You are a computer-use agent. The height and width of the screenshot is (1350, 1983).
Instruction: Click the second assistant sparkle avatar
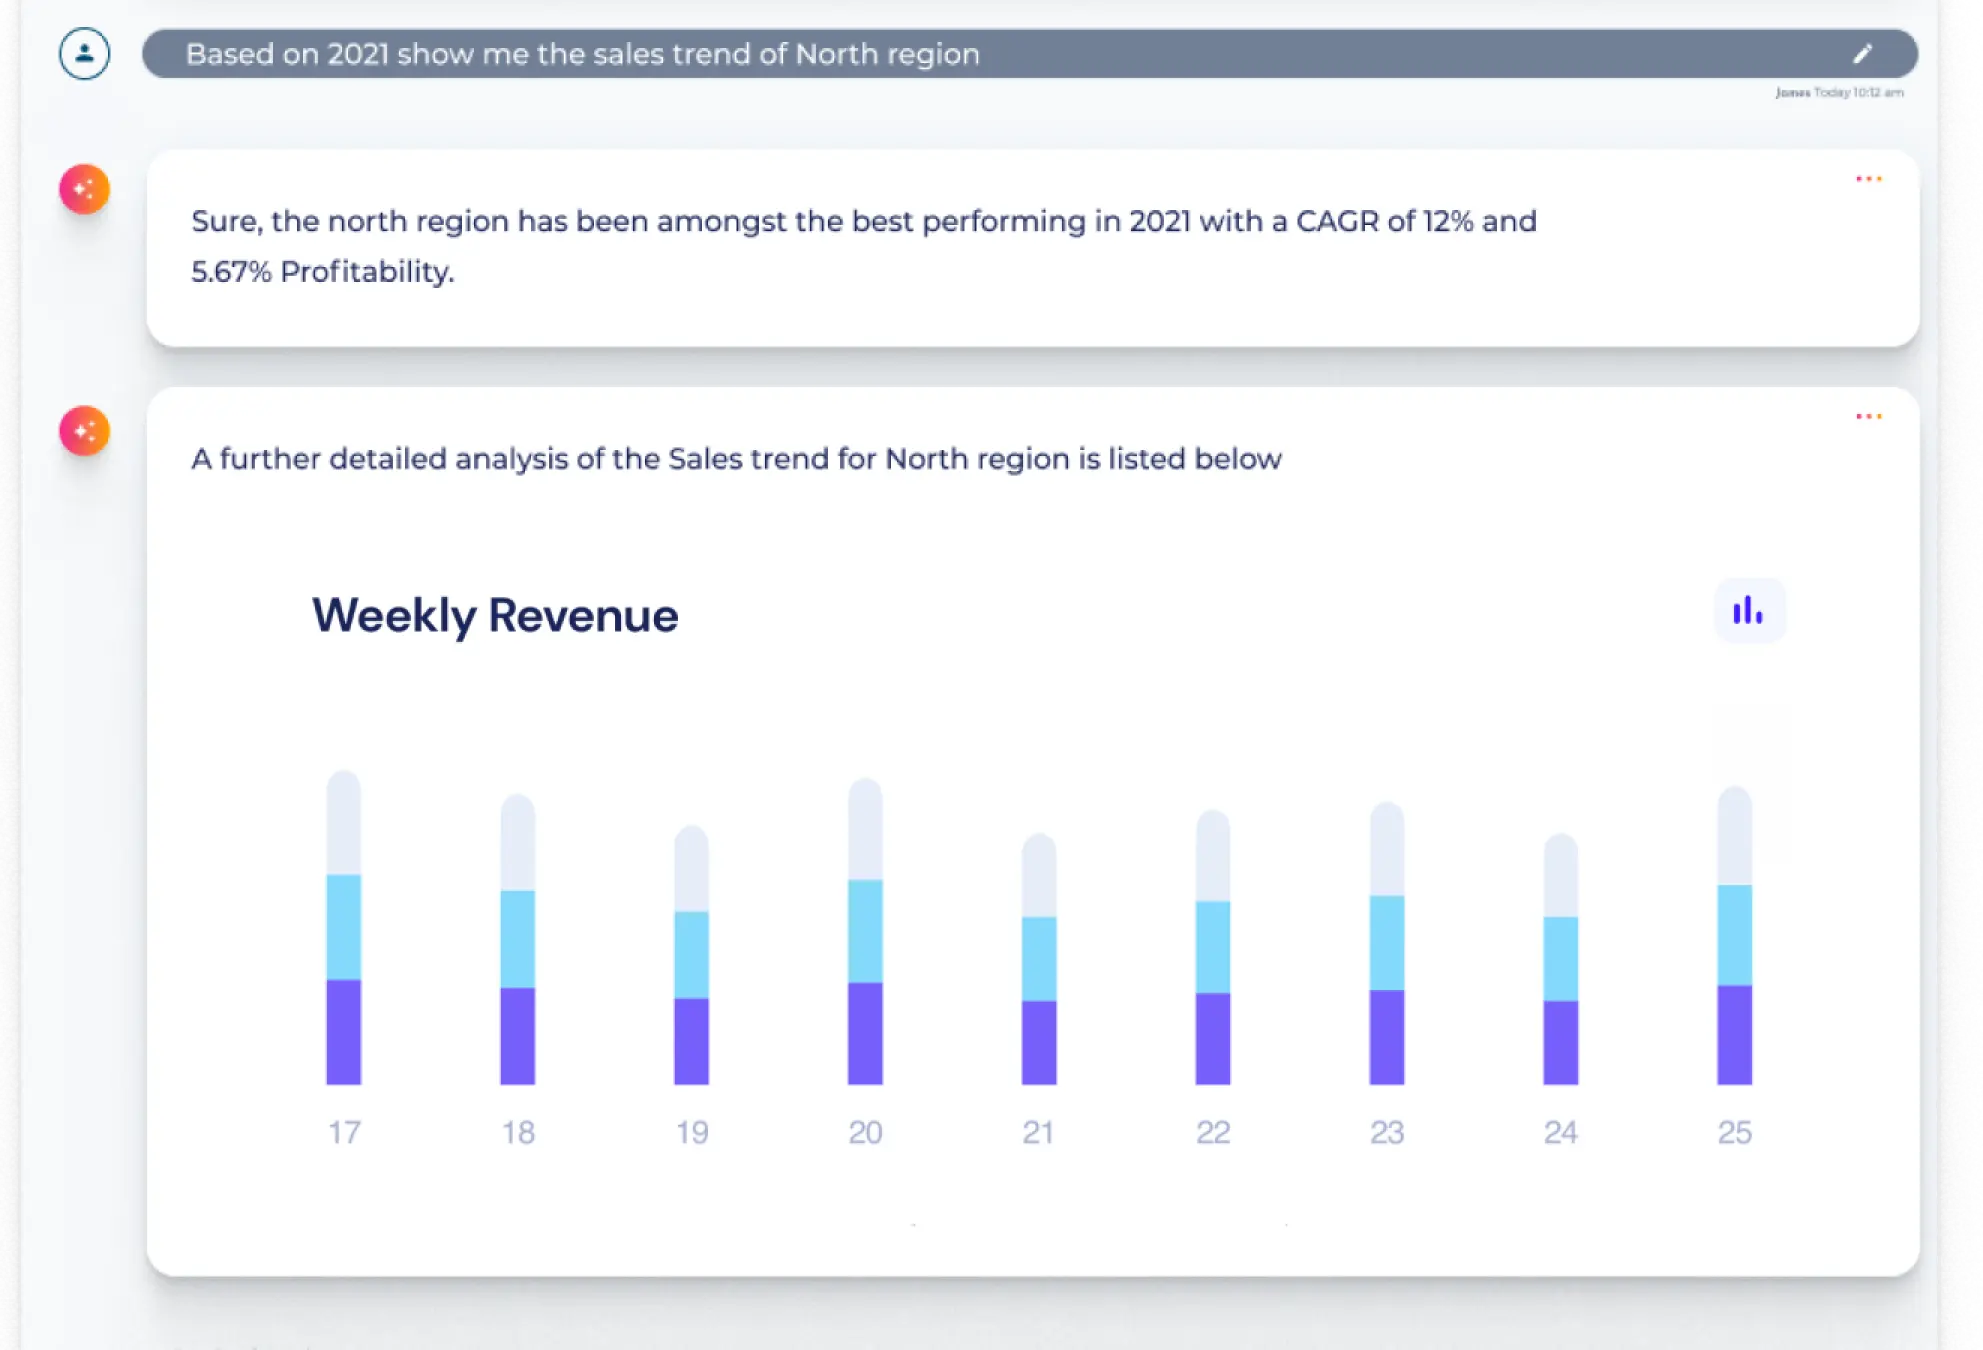pyautogui.click(x=84, y=431)
